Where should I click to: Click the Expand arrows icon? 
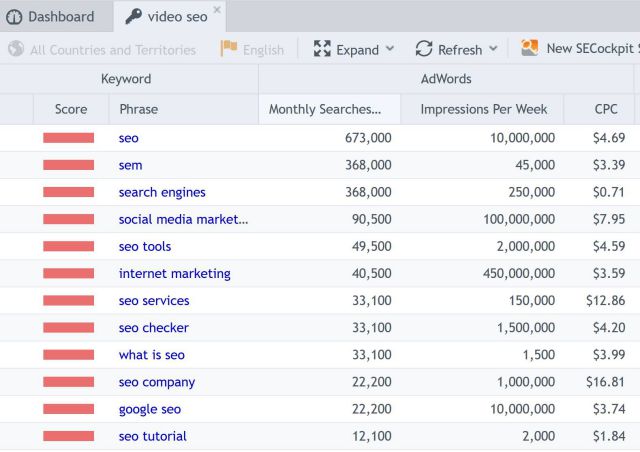(x=321, y=49)
